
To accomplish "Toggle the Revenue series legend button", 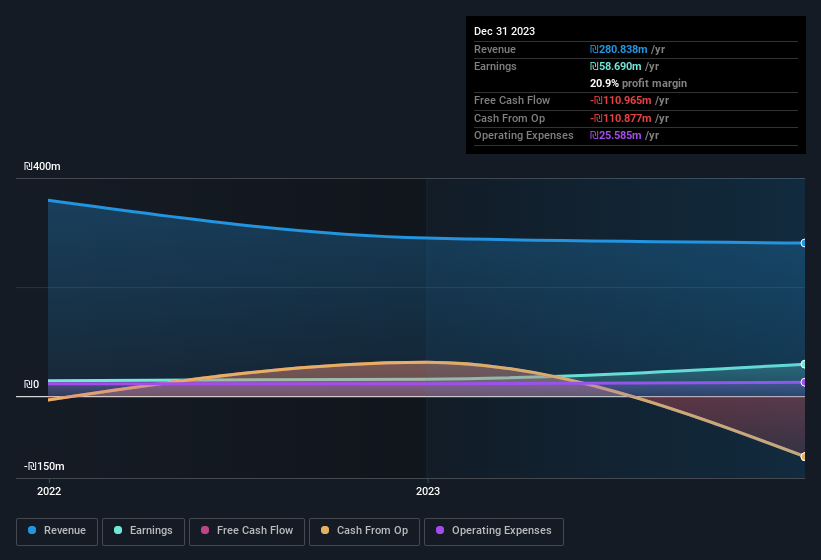I will click(x=57, y=531).
